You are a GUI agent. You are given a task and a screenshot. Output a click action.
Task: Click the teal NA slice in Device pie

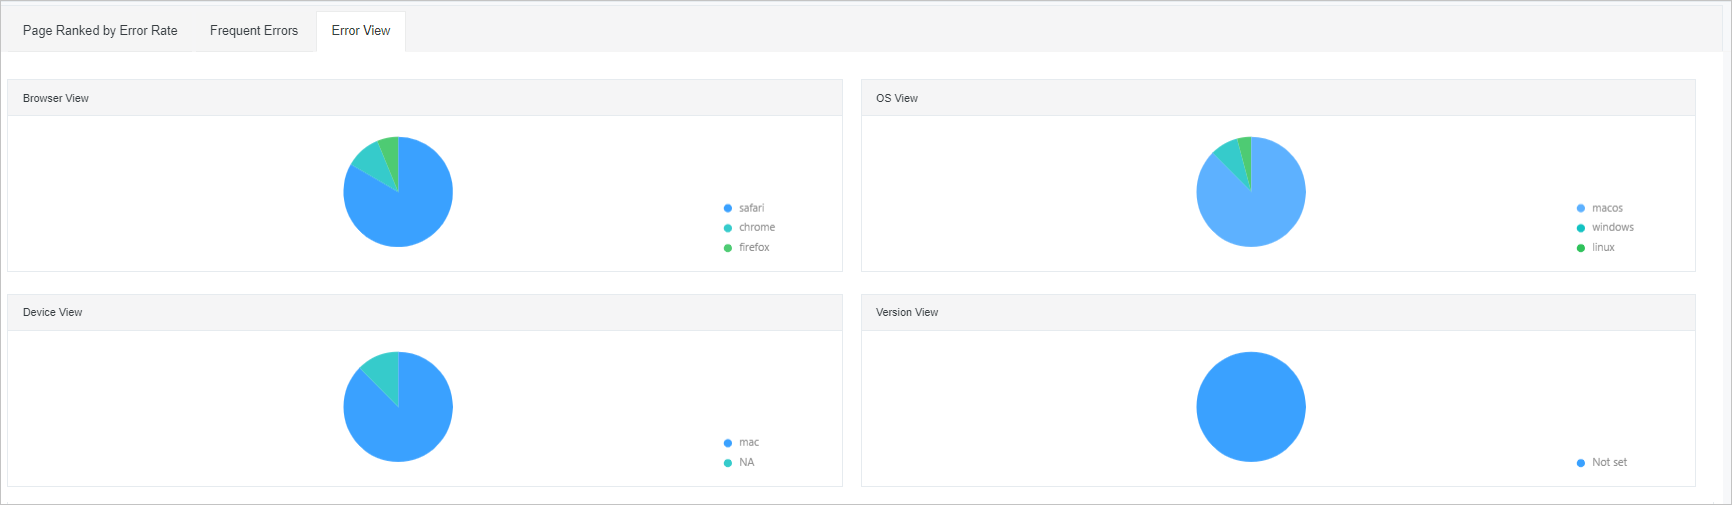[385, 371]
